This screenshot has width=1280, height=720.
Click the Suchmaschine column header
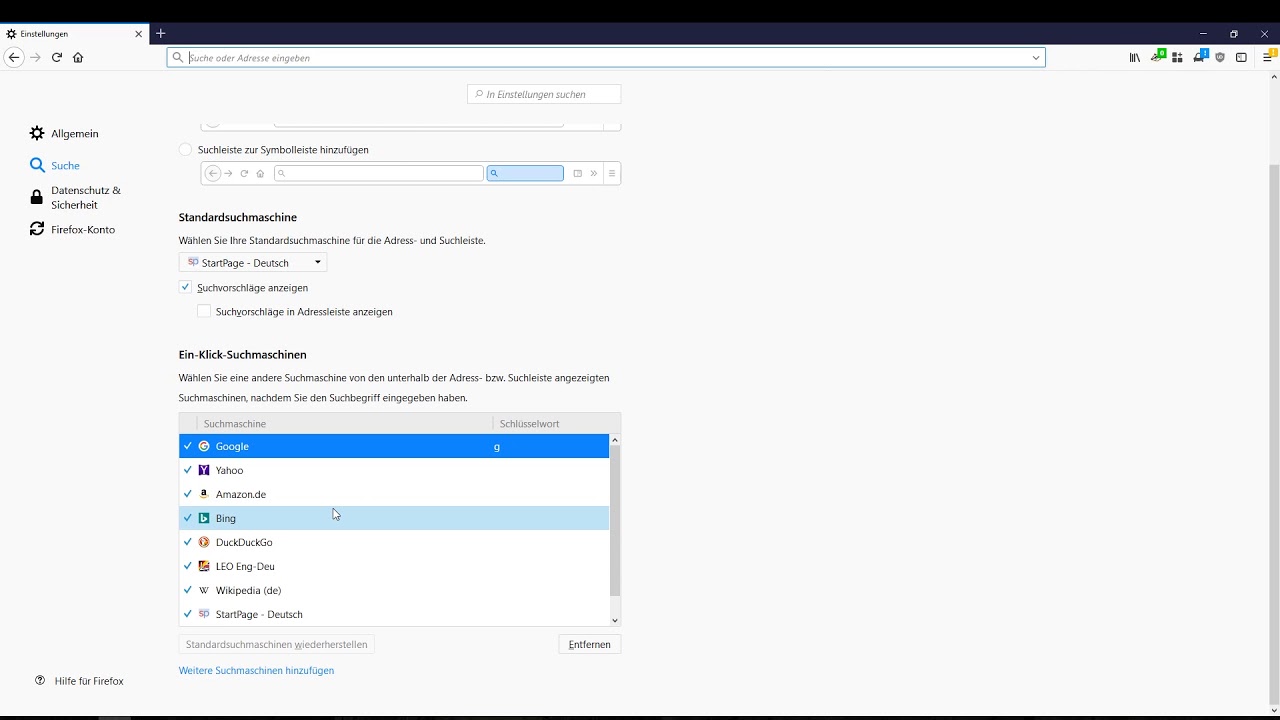tap(345, 424)
